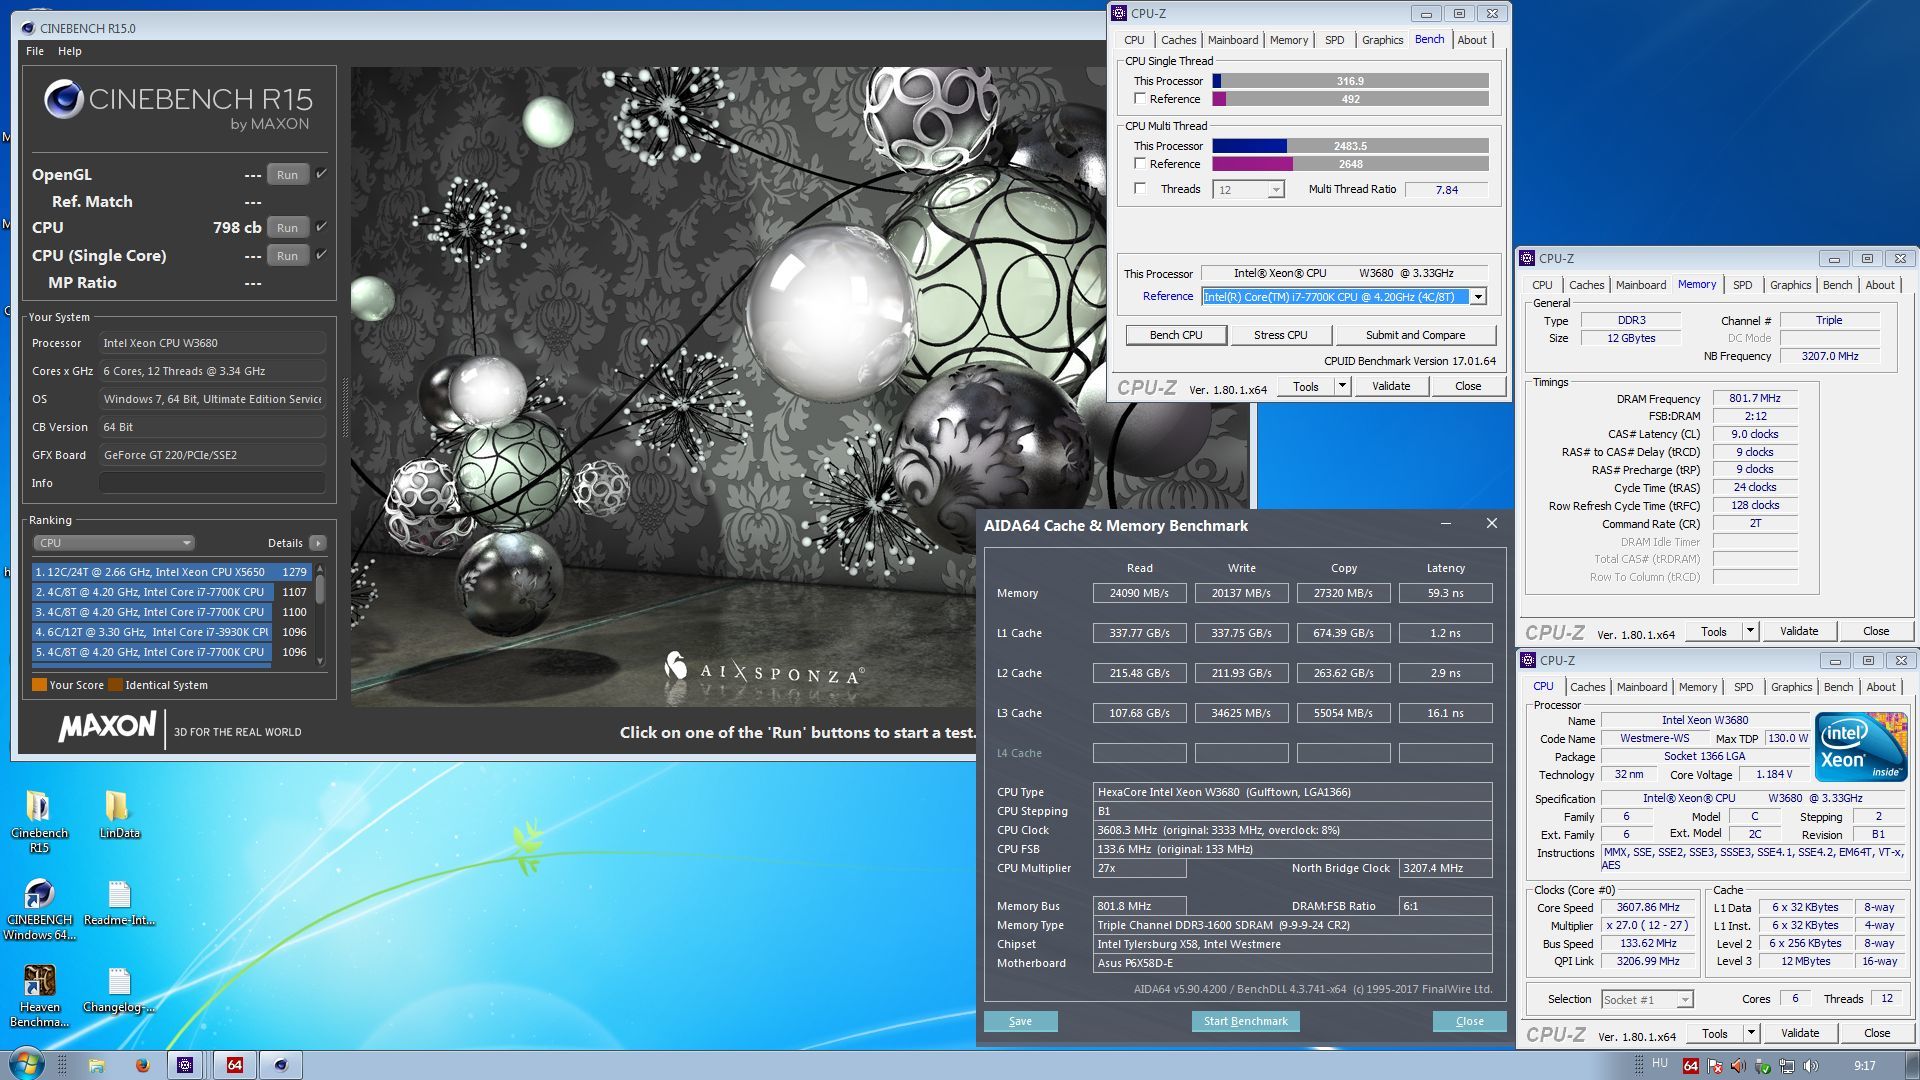The width and height of the screenshot is (1920, 1080).
Task: Select ranking entry Xeon X5650 score 1279
Action: [x=171, y=572]
